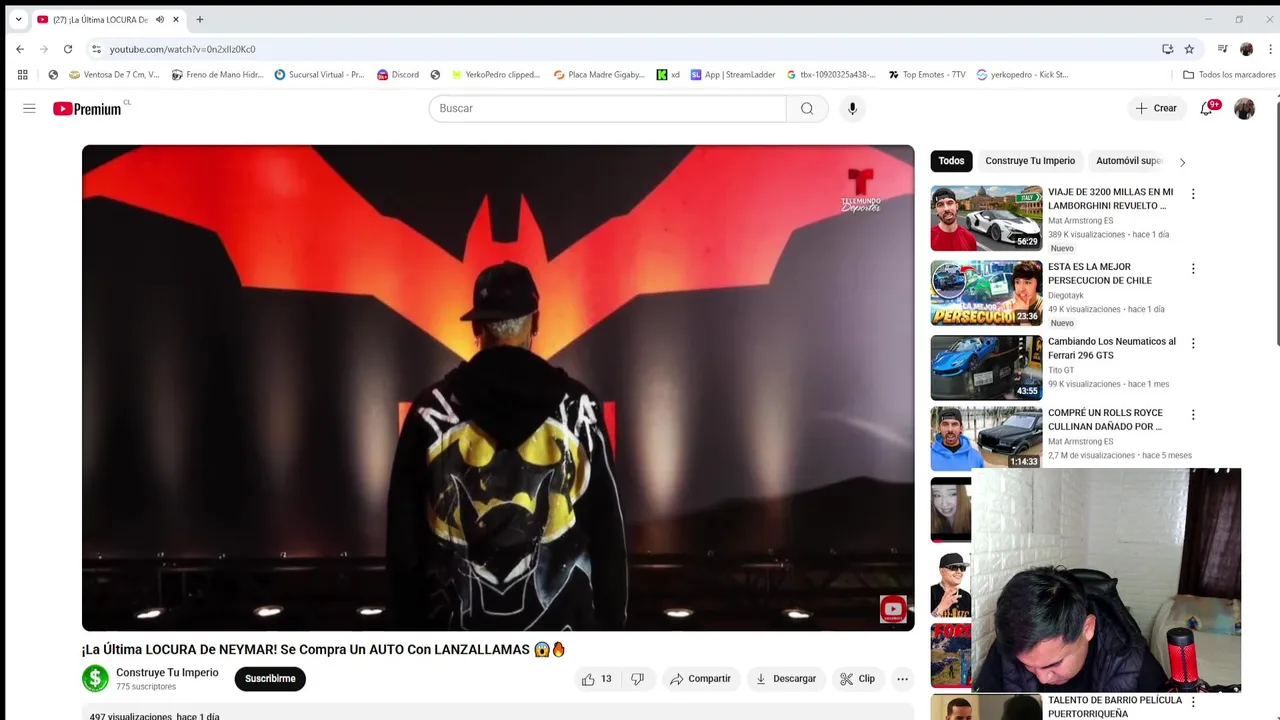Screen dimensions: 1280x720
Task: Click the Descargar button
Action: (x=785, y=679)
